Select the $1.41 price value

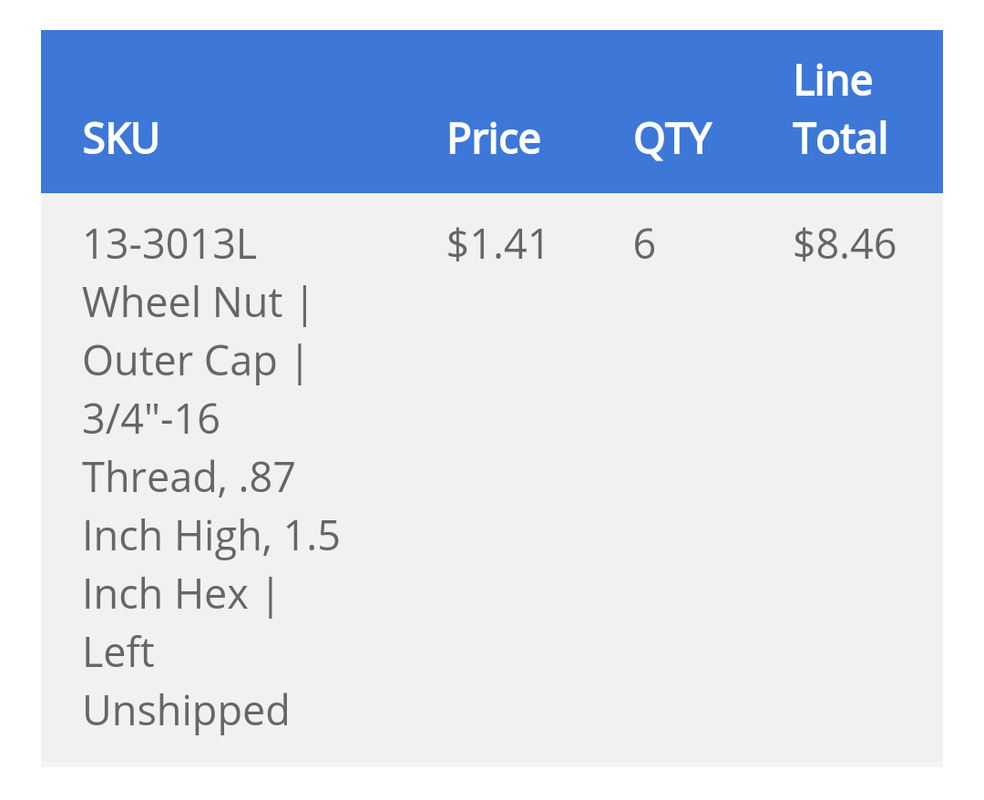coord(496,244)
